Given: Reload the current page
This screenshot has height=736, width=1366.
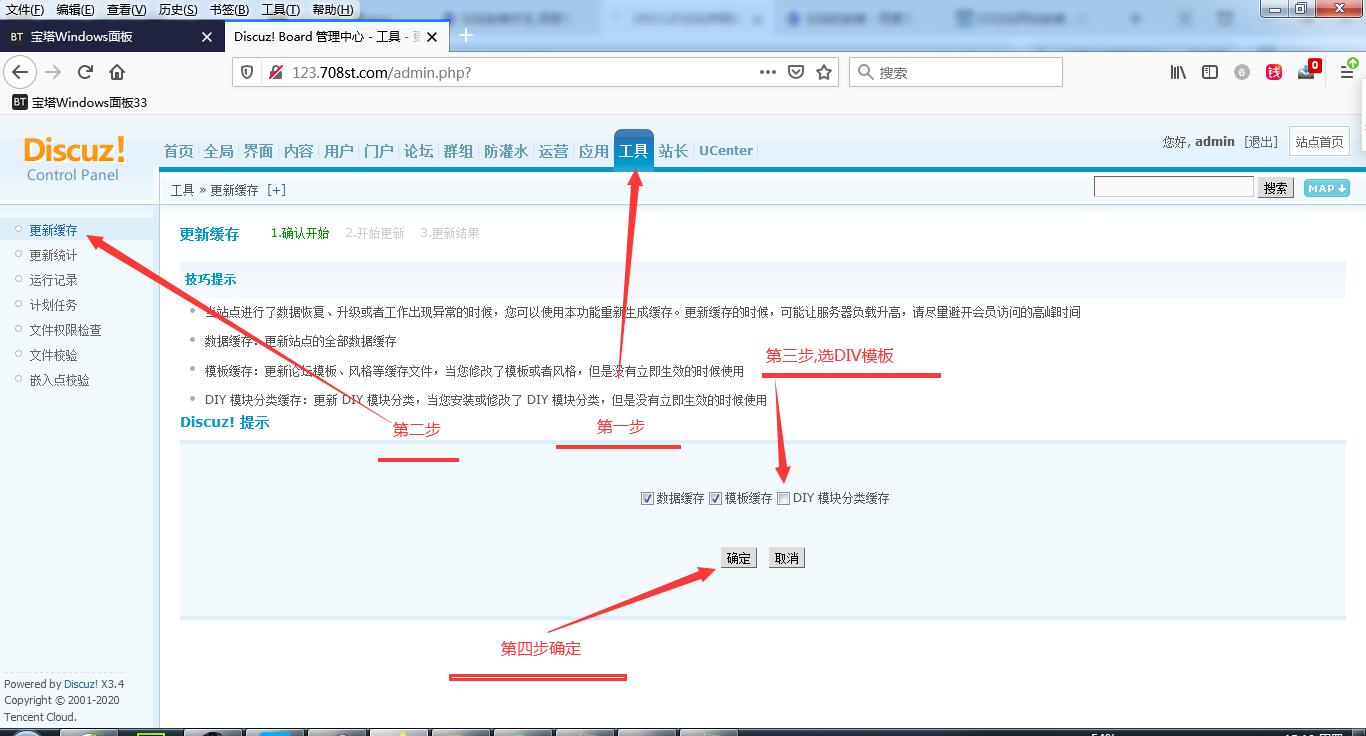Looking at the screenshot, I should (x=85, y=72).
